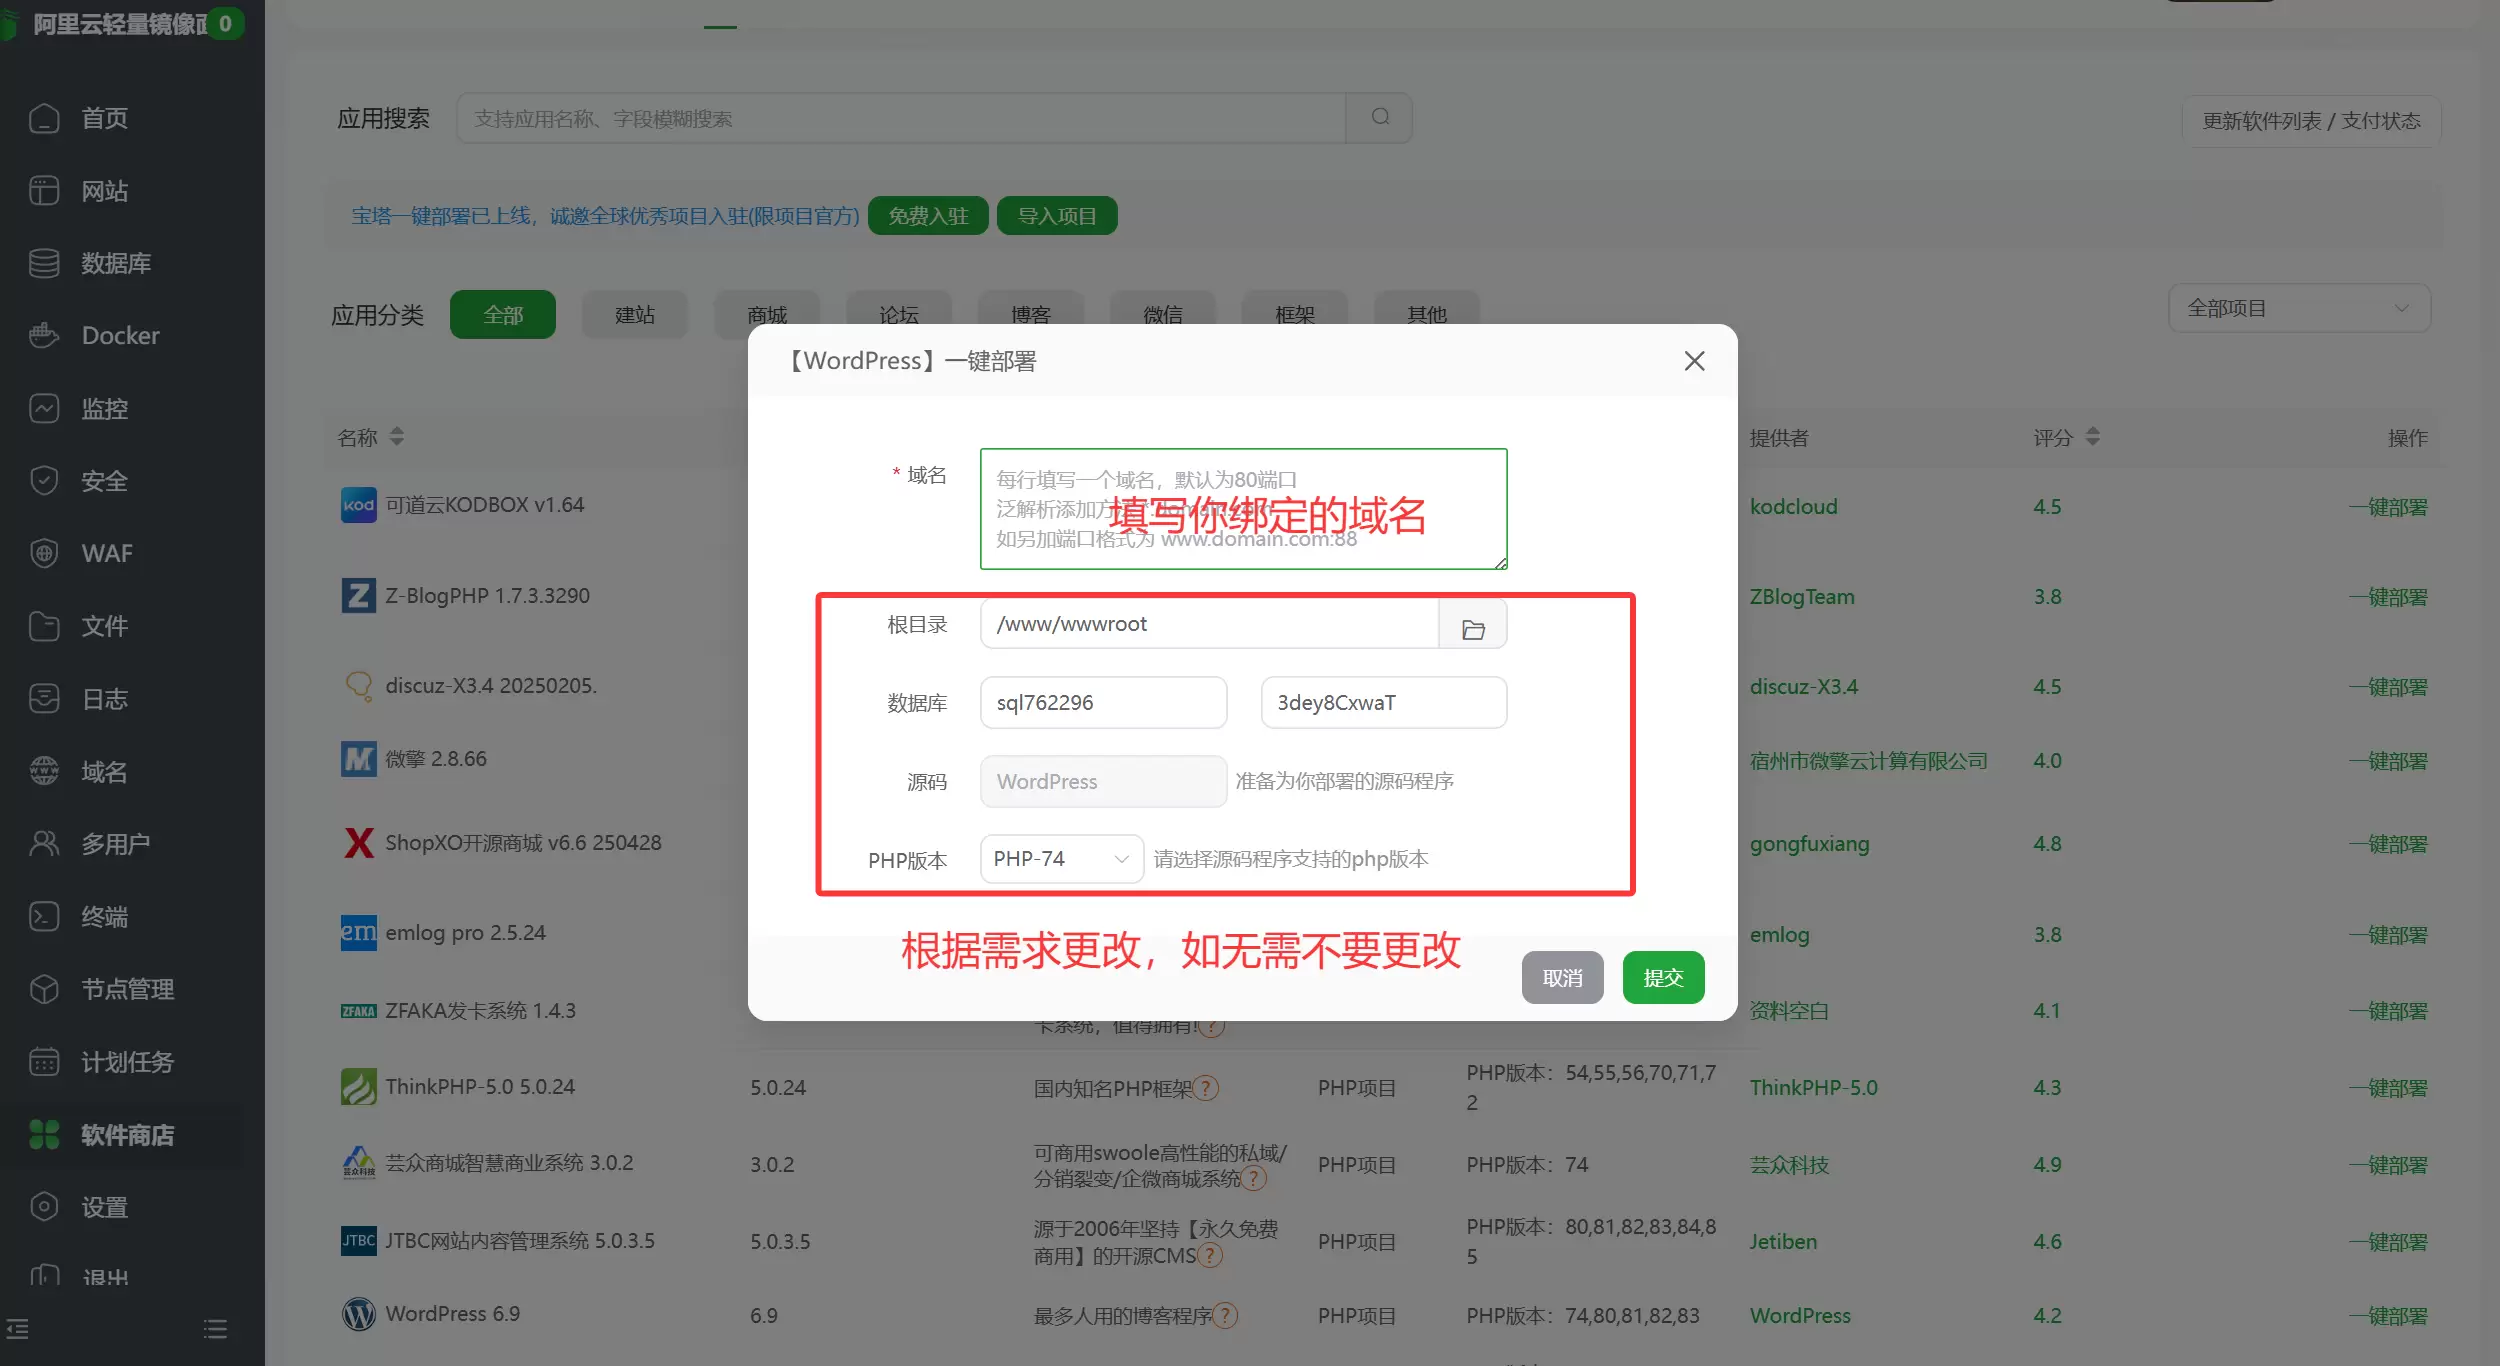The height and width of the screenshot is (1366, 2500).
Task: Select the 建站 category tab
Action: (634, 315)
